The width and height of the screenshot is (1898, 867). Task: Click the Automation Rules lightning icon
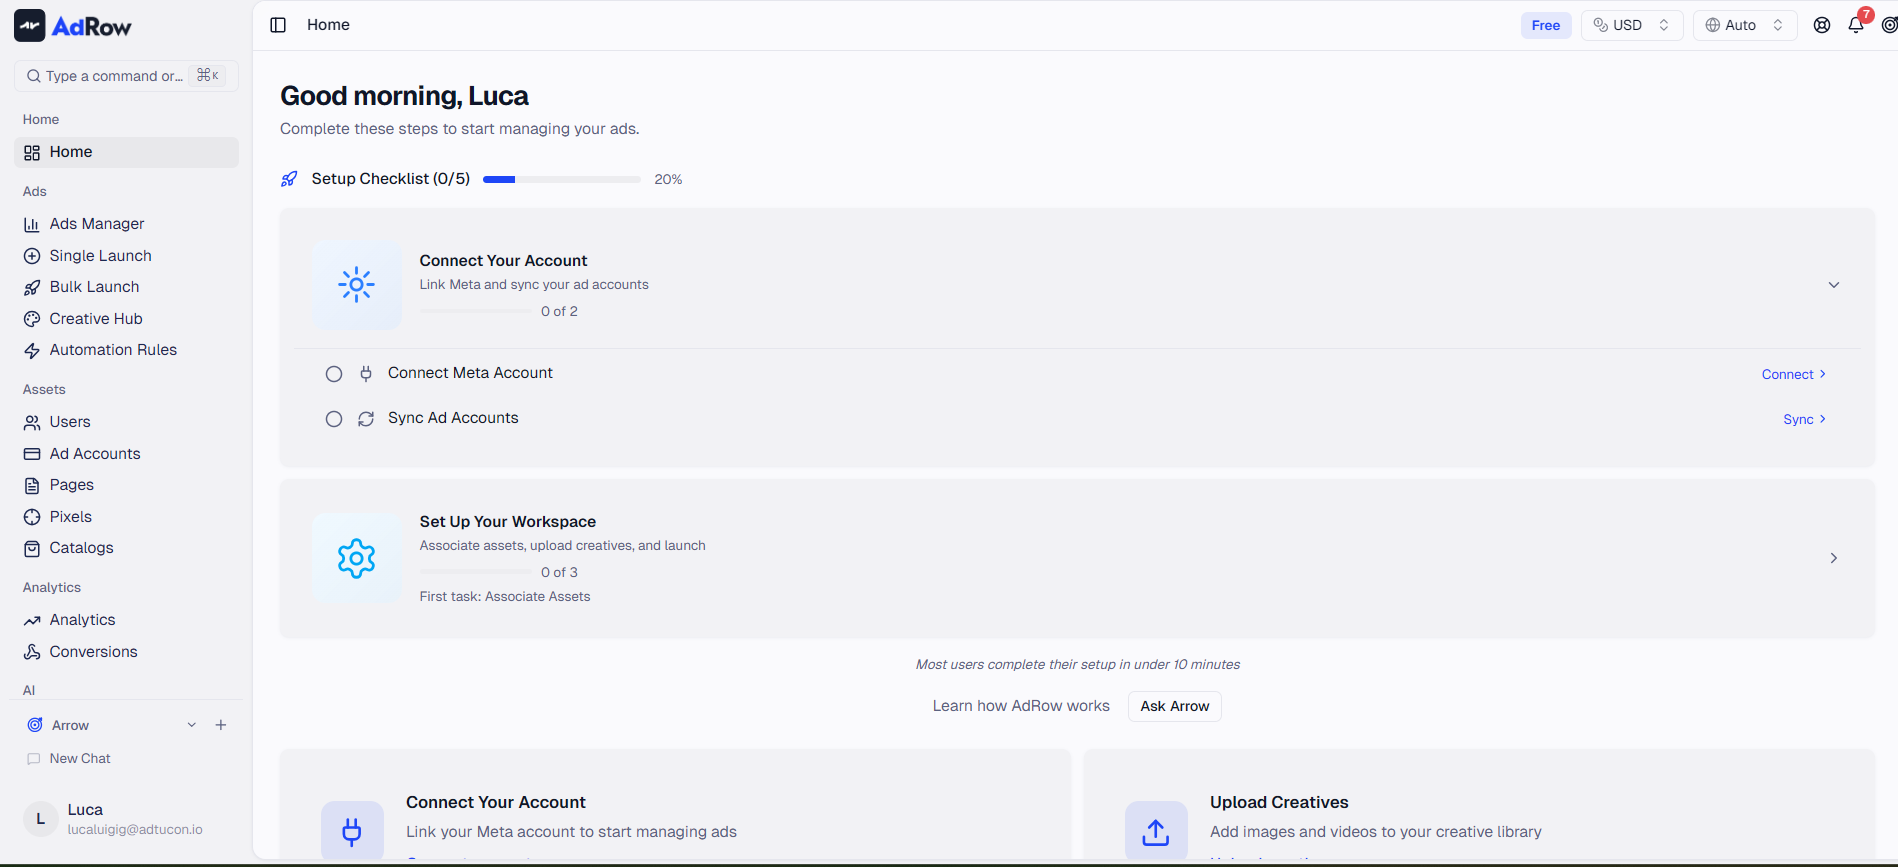pos(32,351)
